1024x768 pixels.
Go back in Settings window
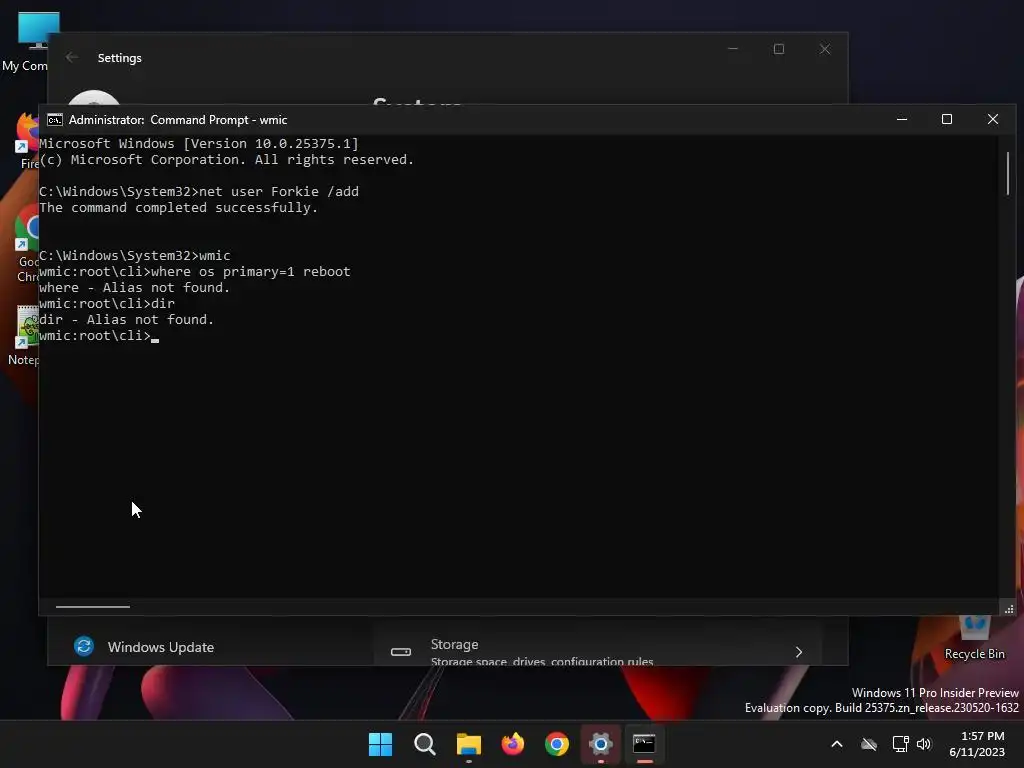[x=72, y=57]
